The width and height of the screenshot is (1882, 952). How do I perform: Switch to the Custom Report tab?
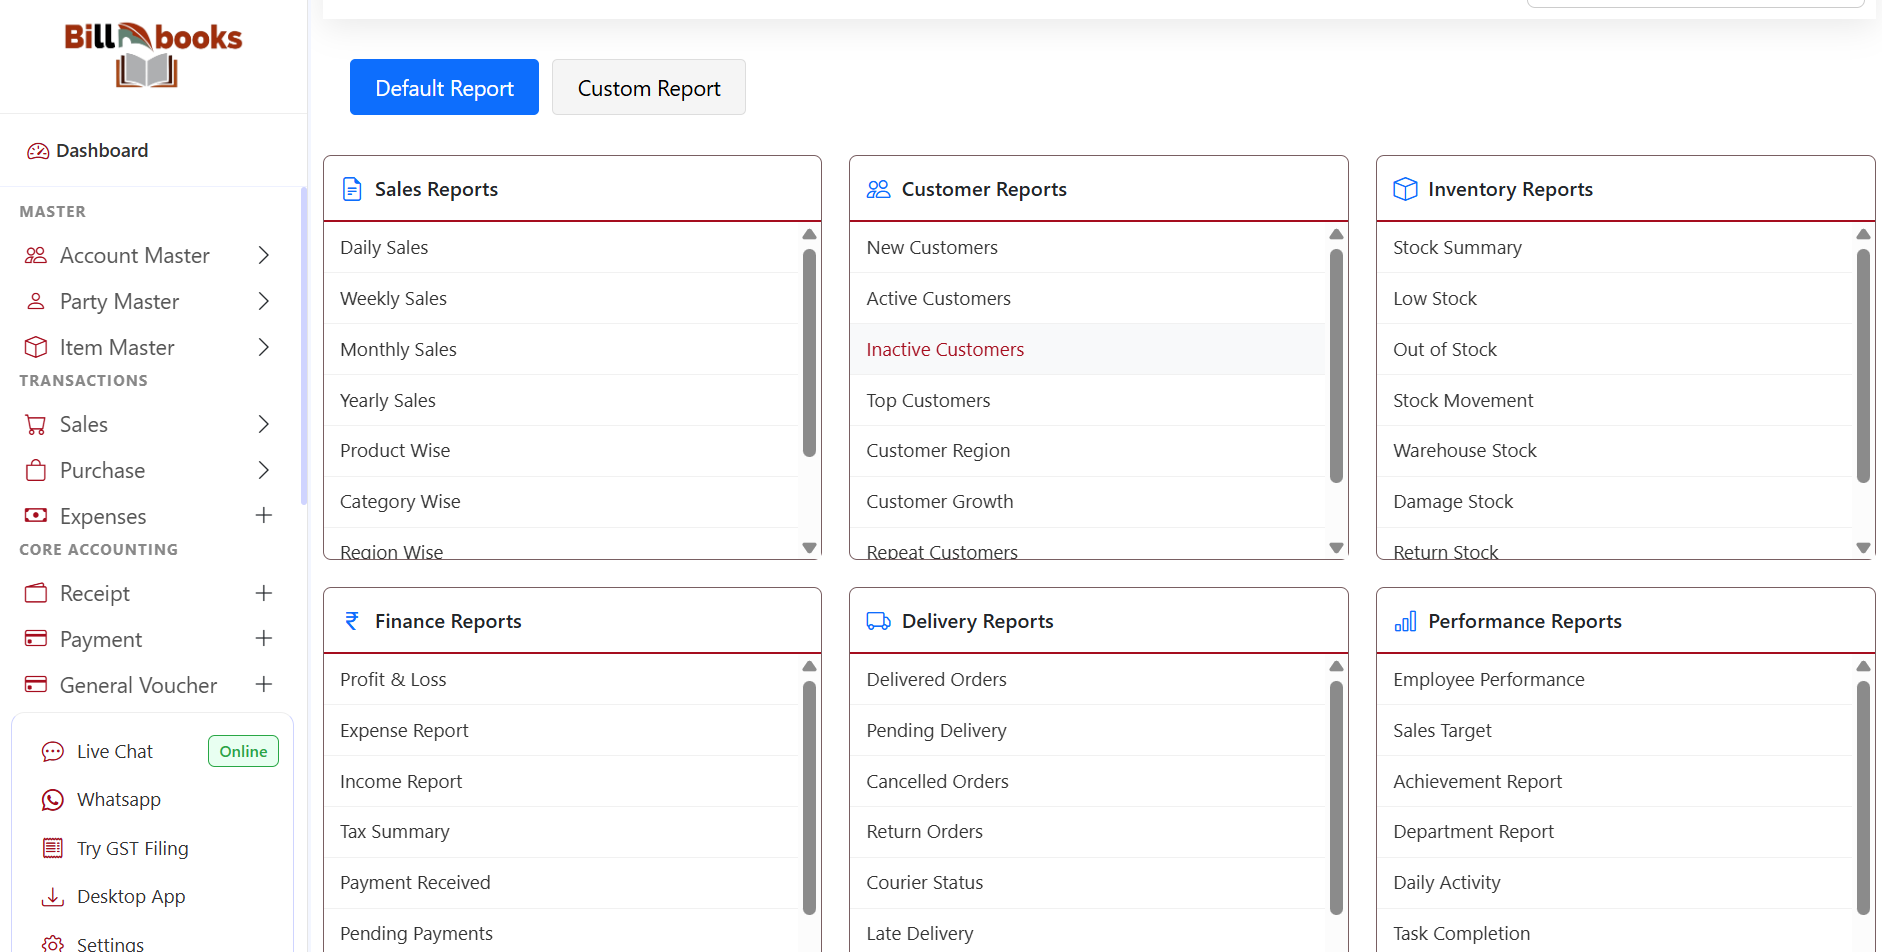coord(648,88)
